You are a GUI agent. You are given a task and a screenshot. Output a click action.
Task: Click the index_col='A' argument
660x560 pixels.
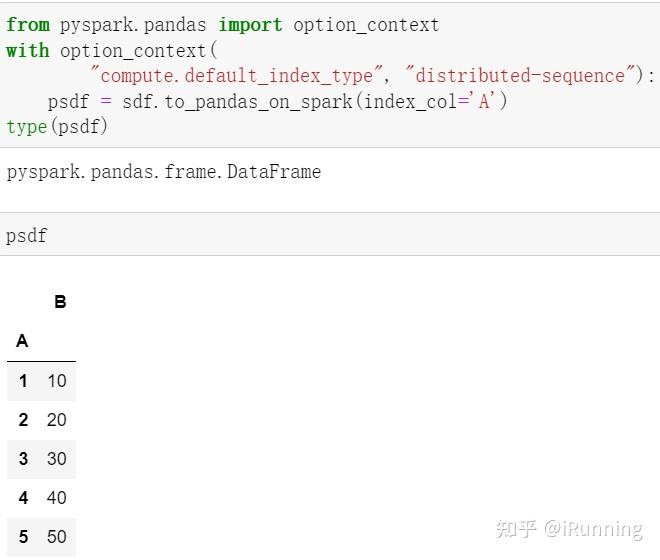[x=430, y=102]
